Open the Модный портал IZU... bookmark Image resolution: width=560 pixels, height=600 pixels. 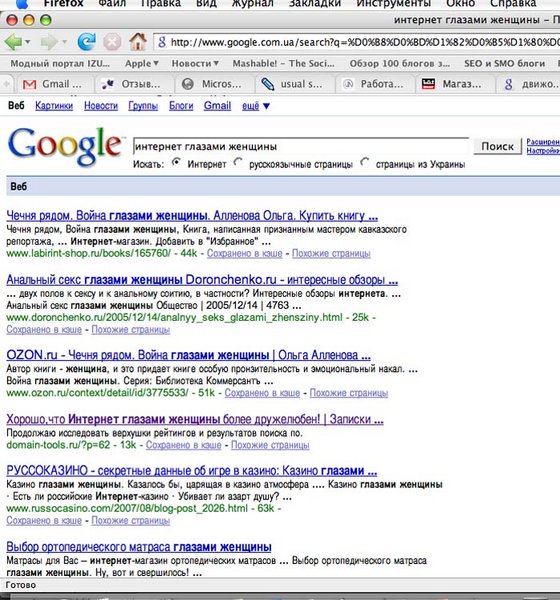click(60, 64)
